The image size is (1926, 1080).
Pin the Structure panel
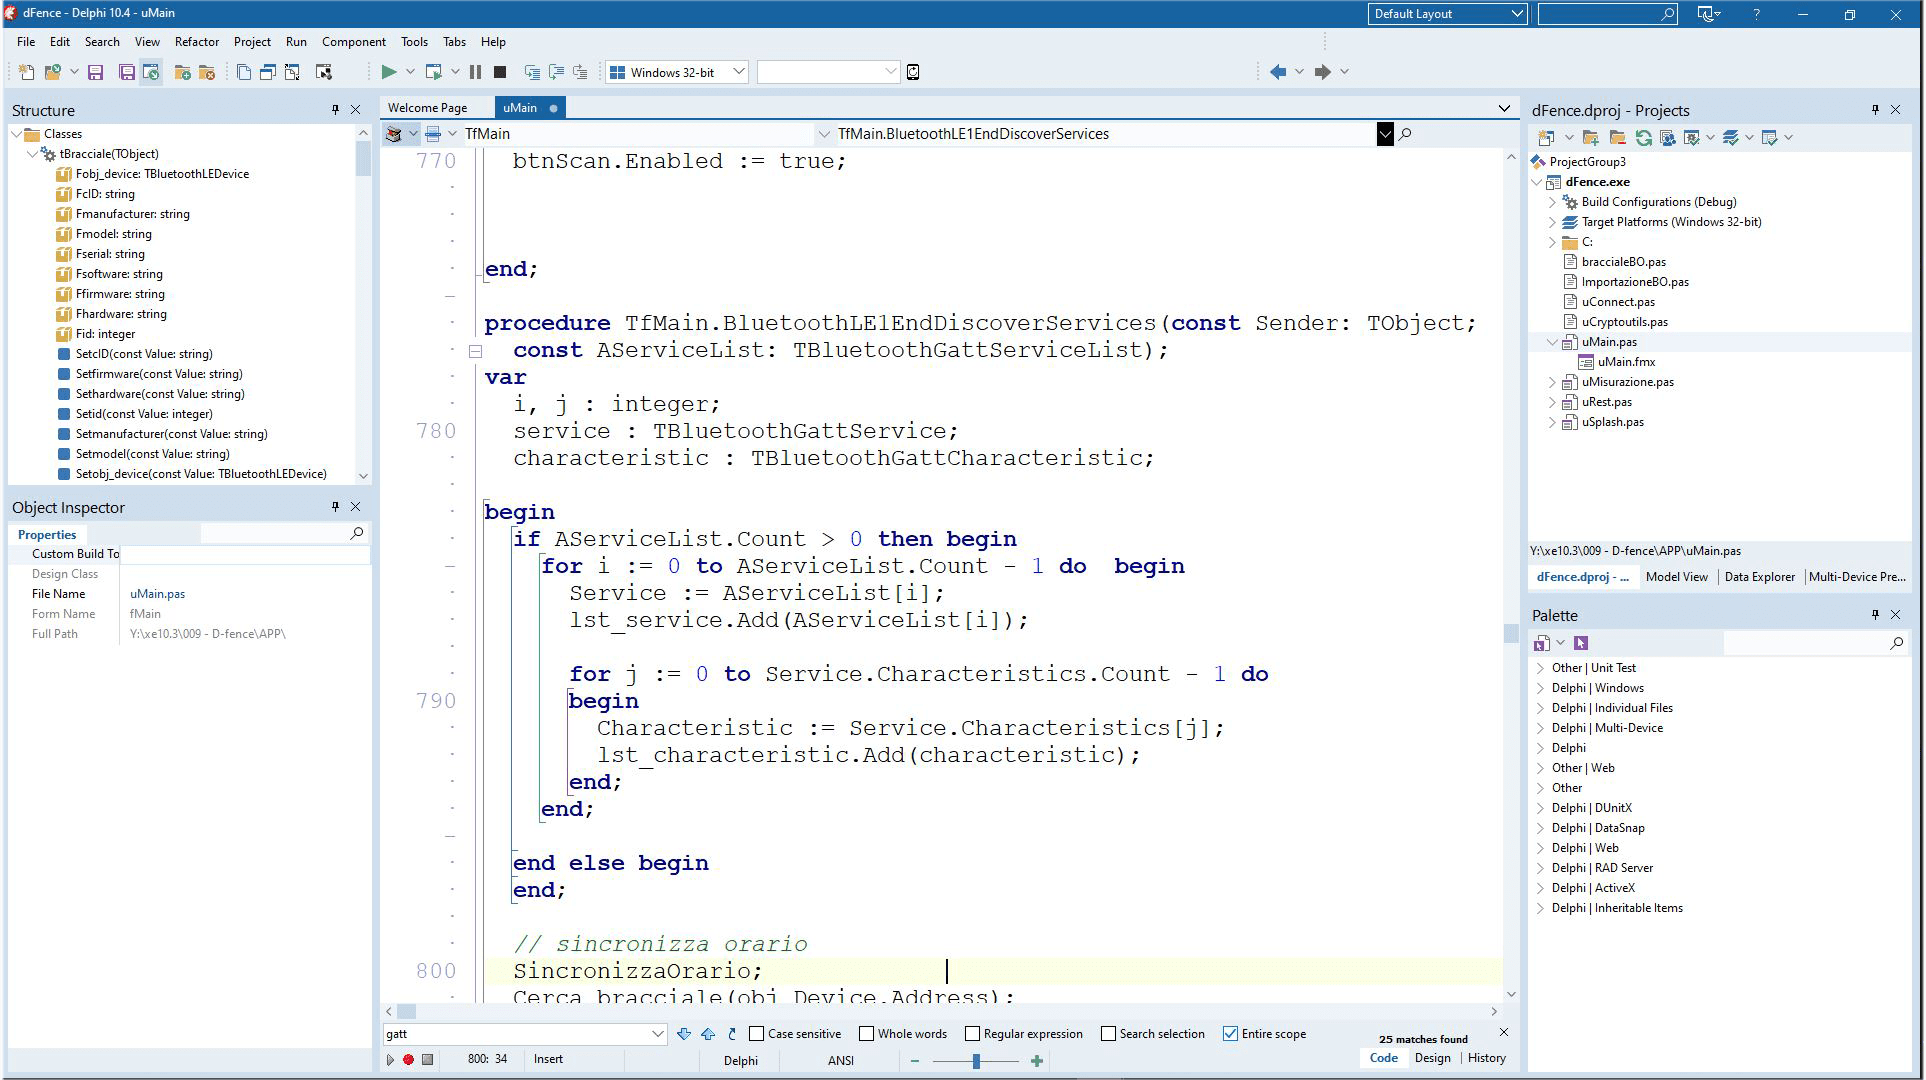click(335, 110)
